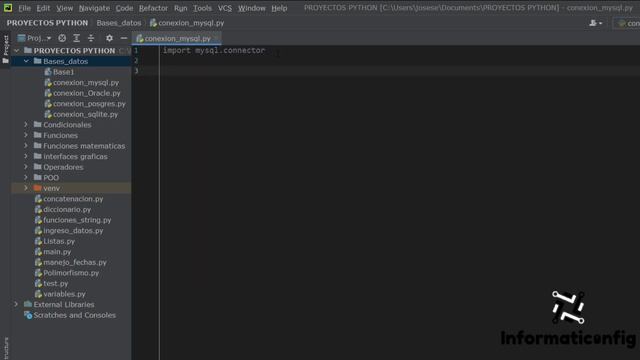Click line number 3 in gutter
This screenshot has width=640, height=360.
[136, 71]
